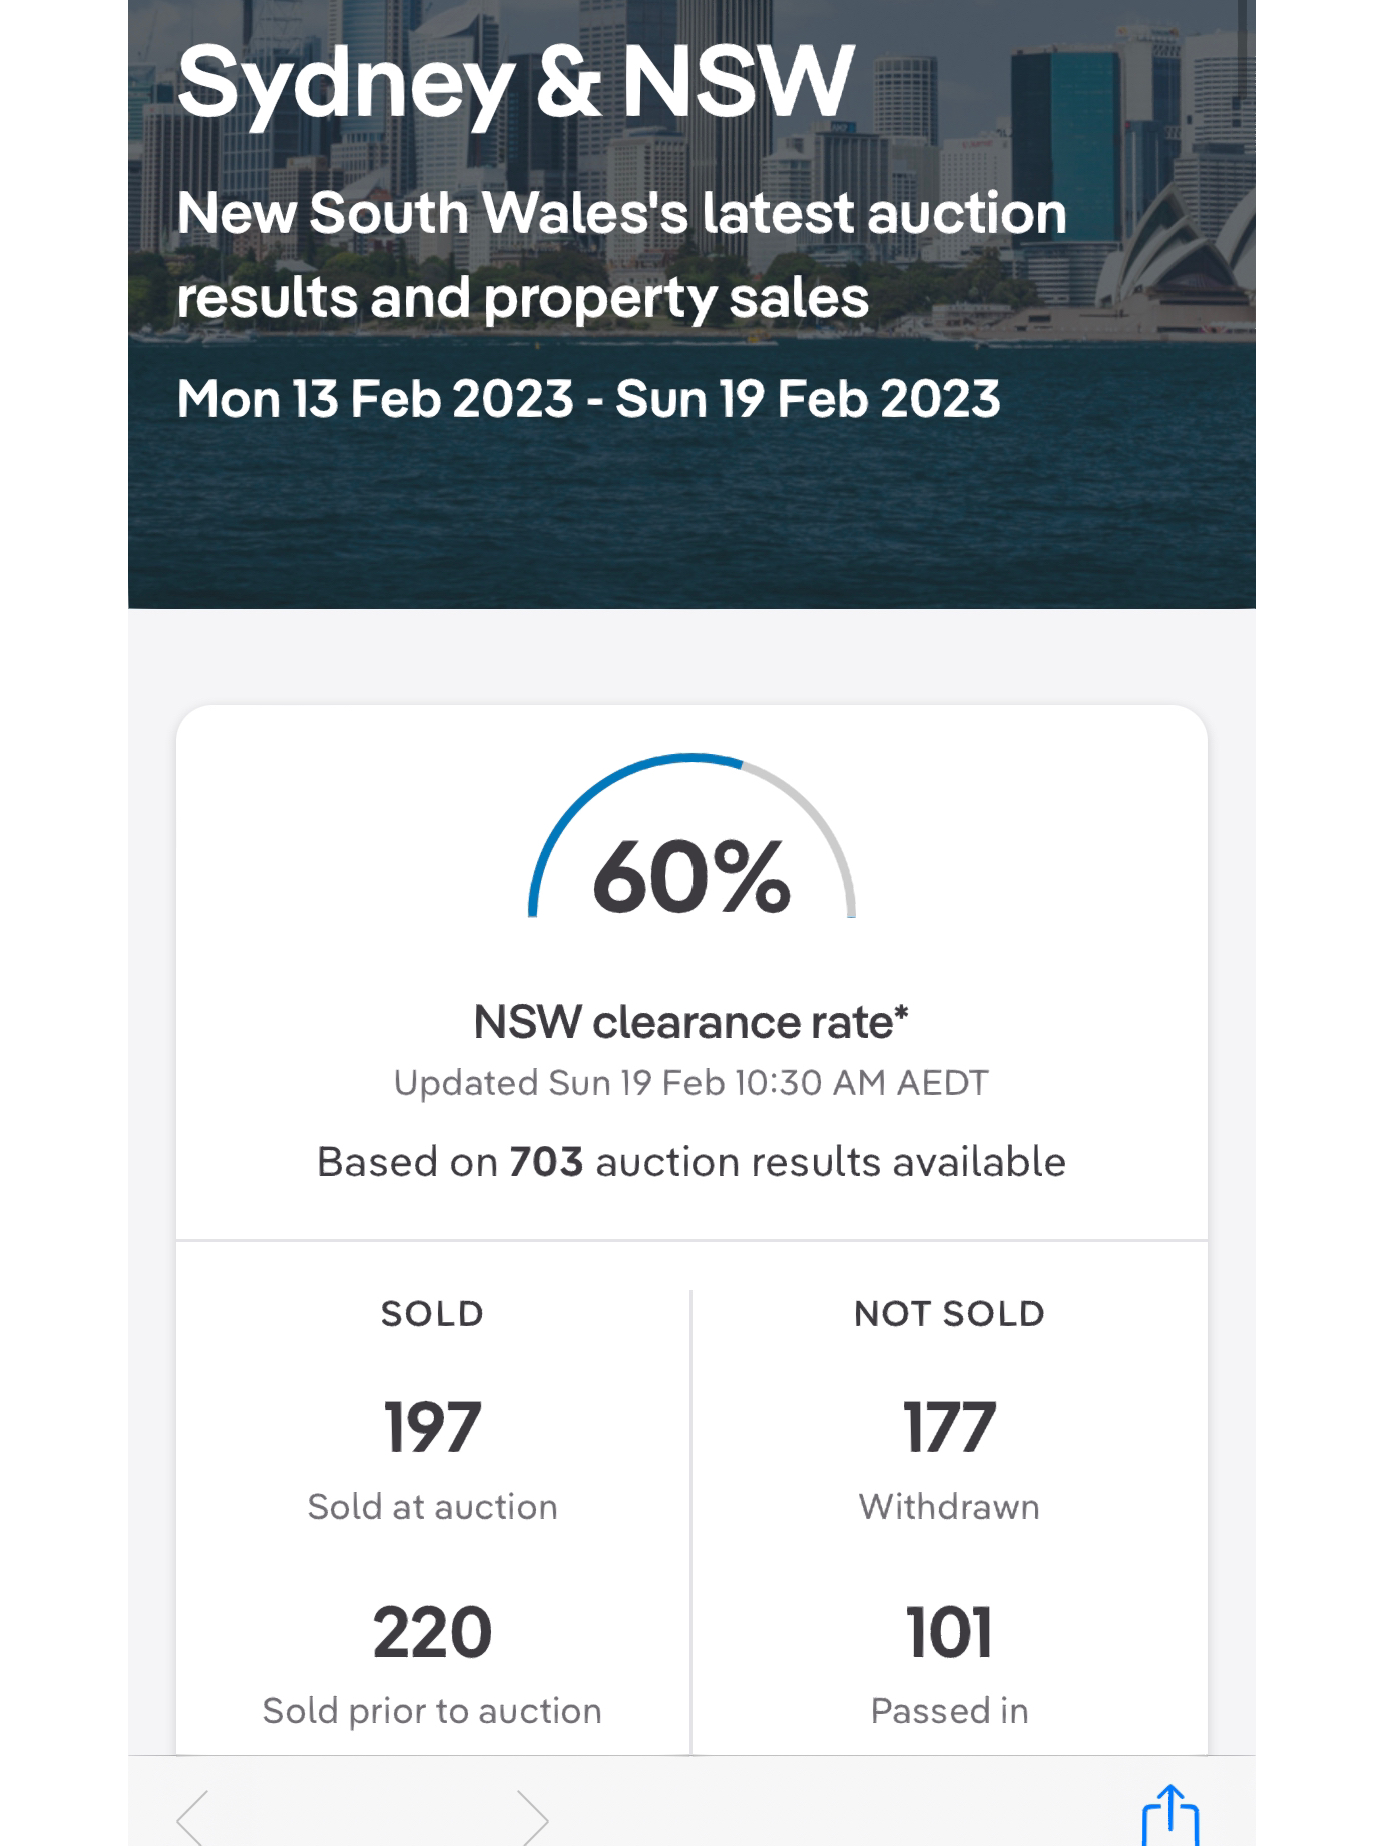Screen dimensions: 1384x1846
Task: Click New South Wales's latest auction subtitle
Action: pyautogui.click(x=621, y=255)
